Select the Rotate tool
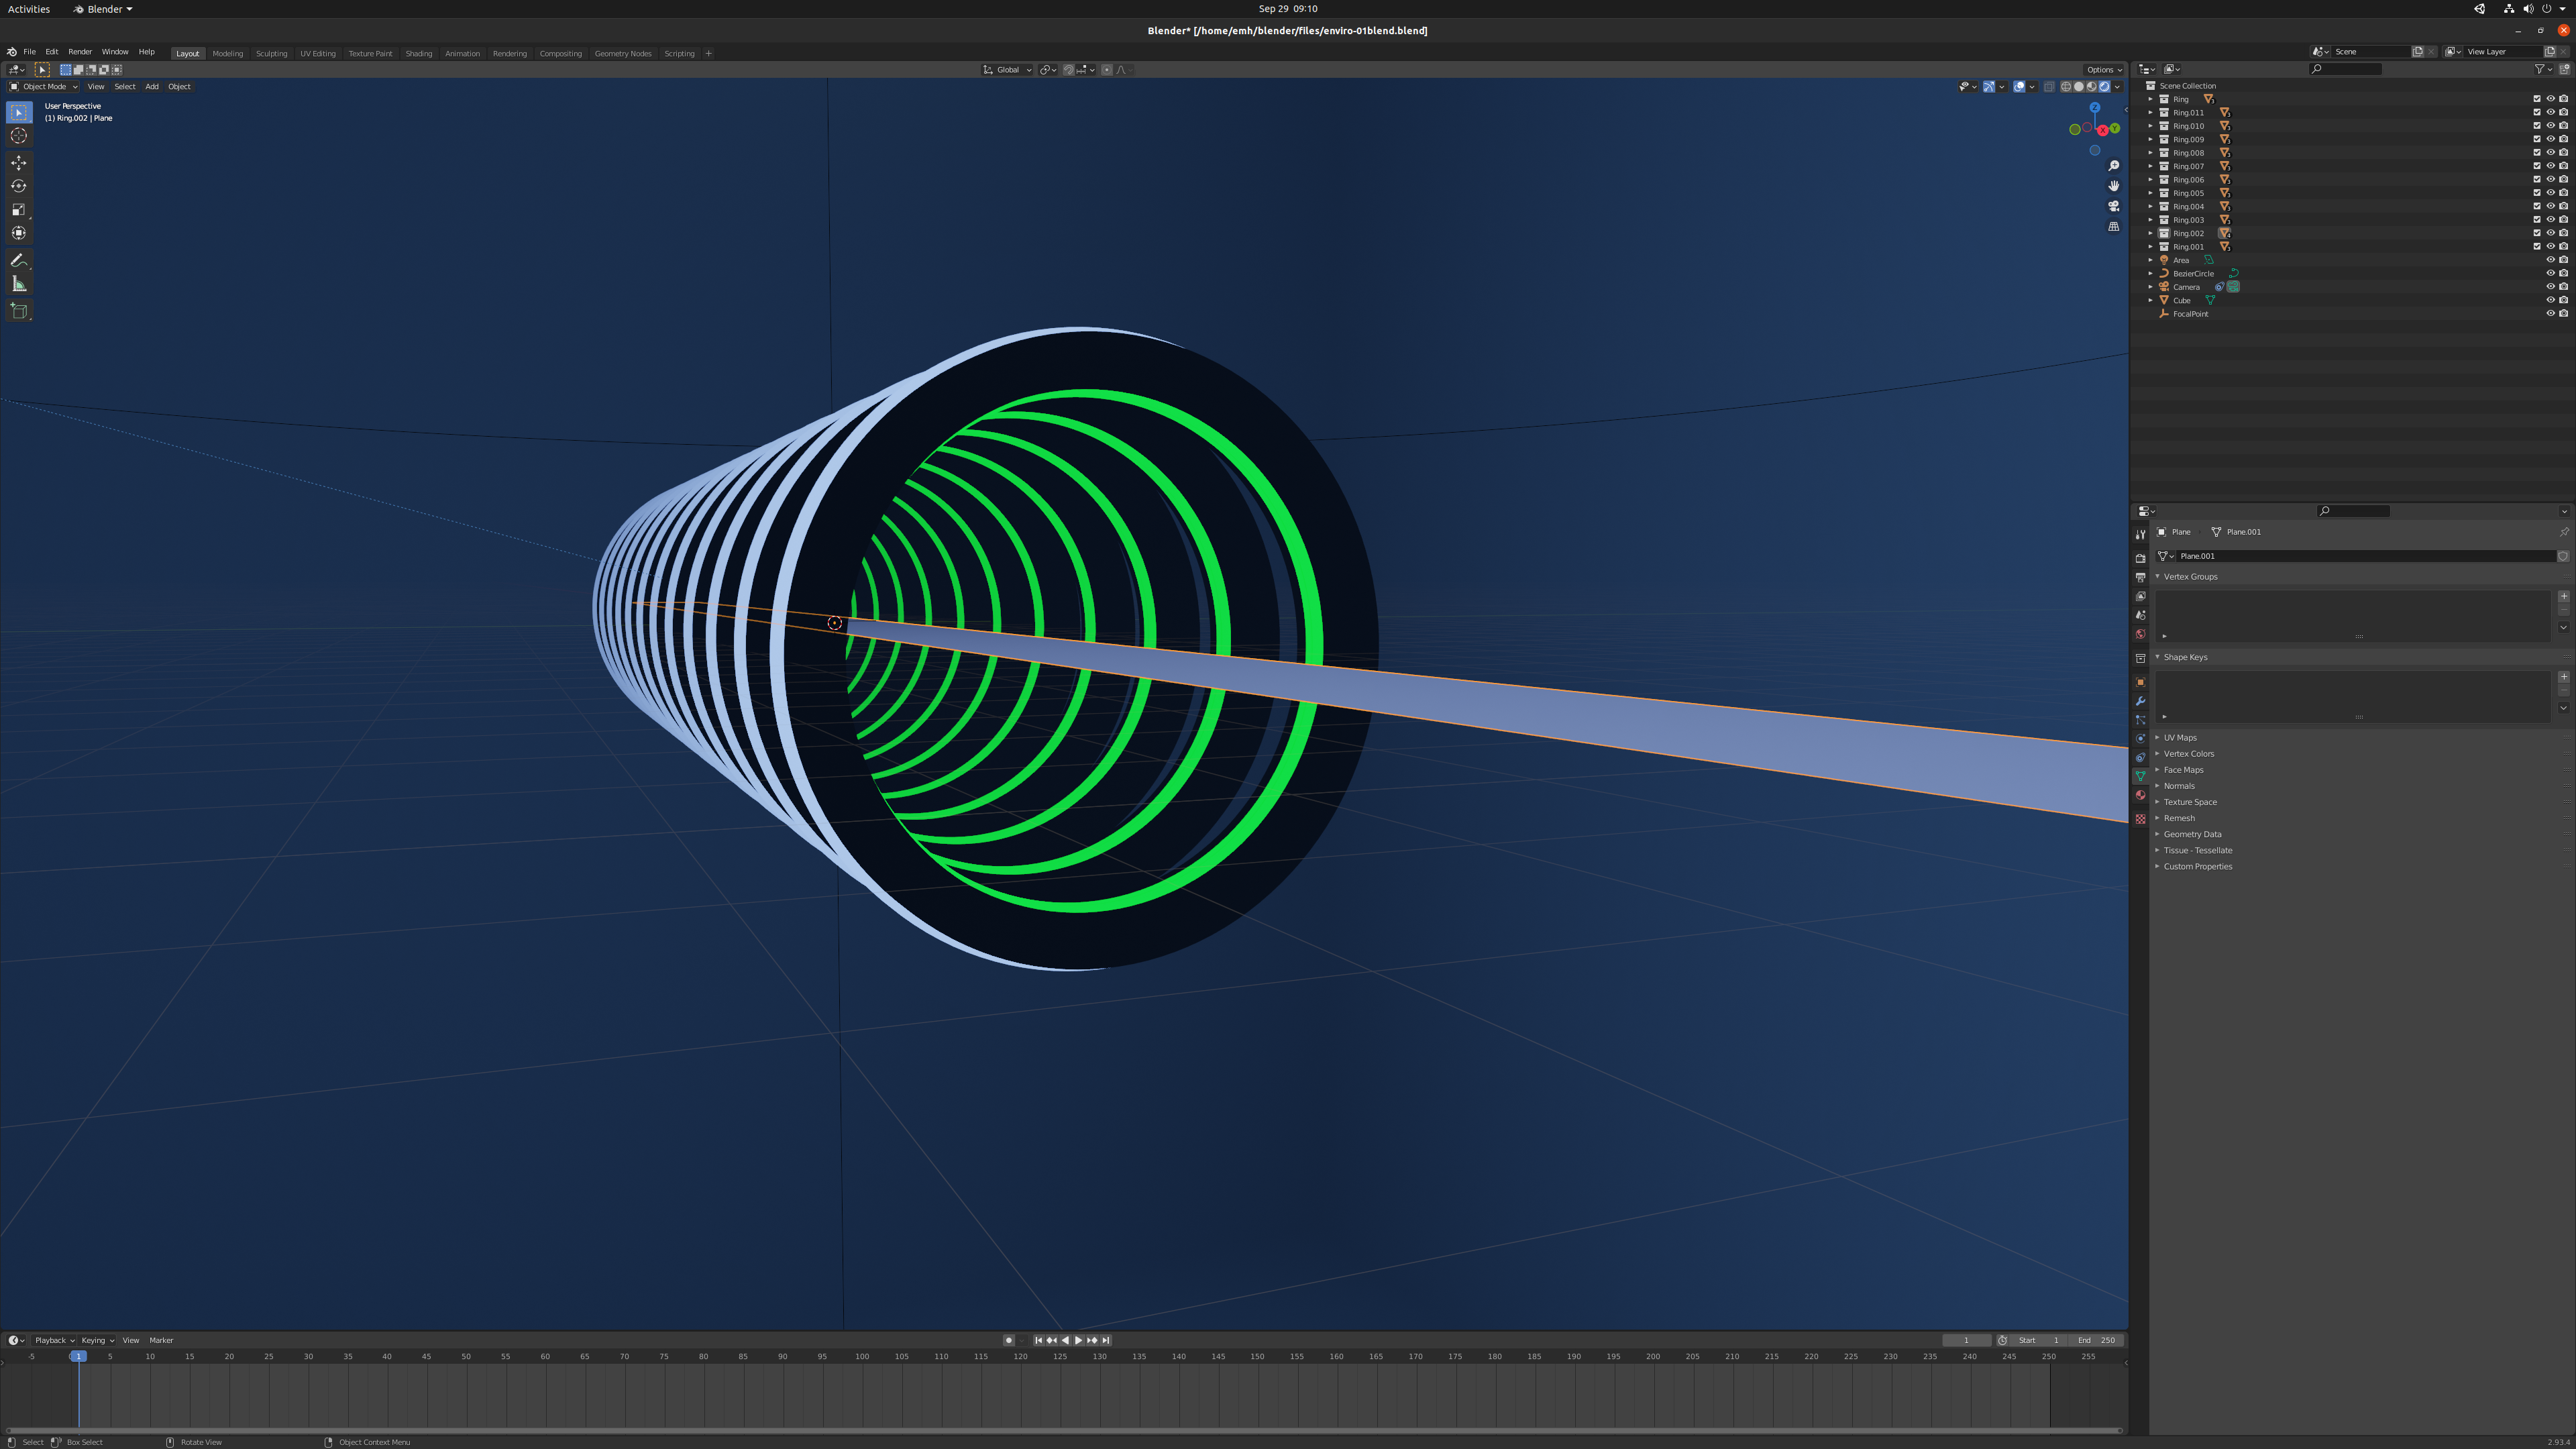This screenshot has width=2576, height=1449. 19,186
